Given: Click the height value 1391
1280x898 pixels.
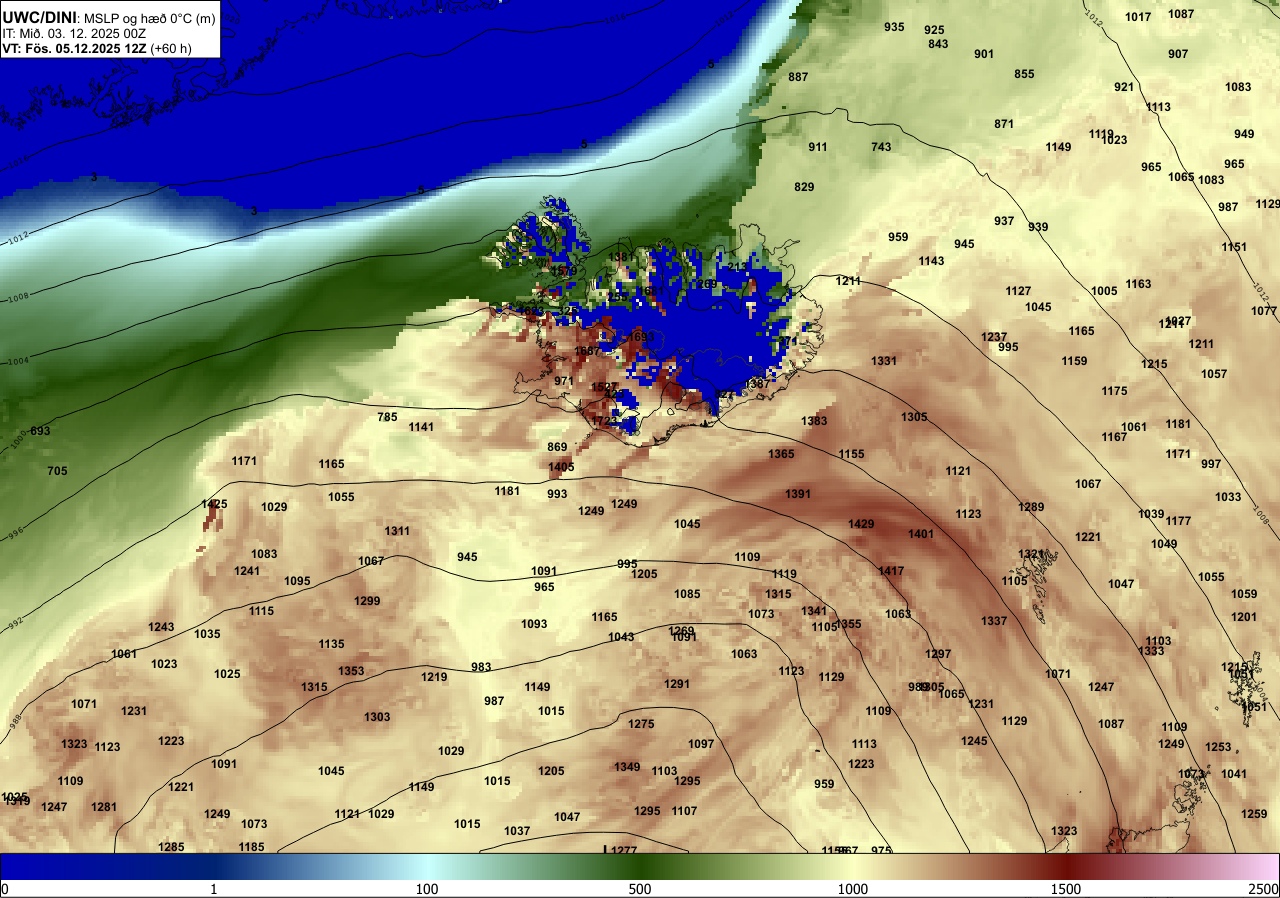Looking at the screenshot, I should coord(798,494).
